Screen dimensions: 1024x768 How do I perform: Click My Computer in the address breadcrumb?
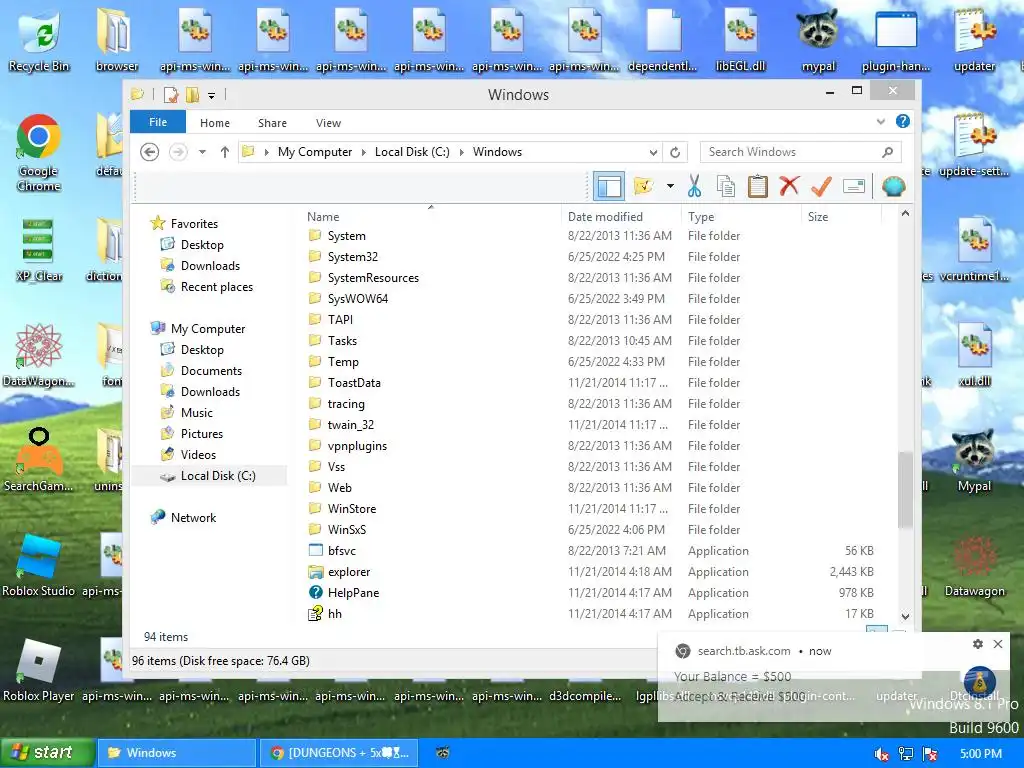tap(315, 152)
